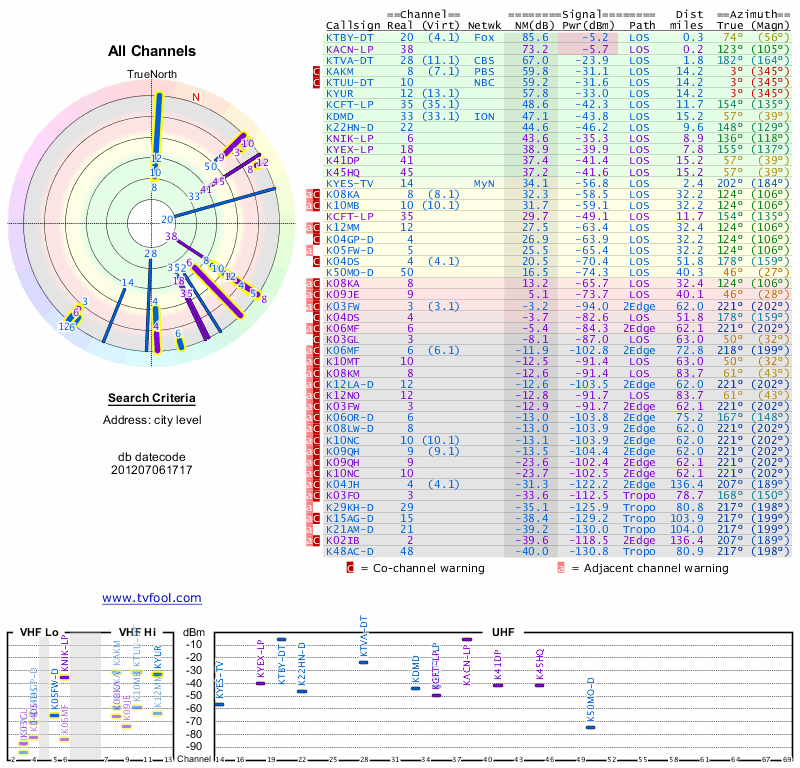Select the K22HN-D callsign in the table
The image size is (800, 768).
350,127
